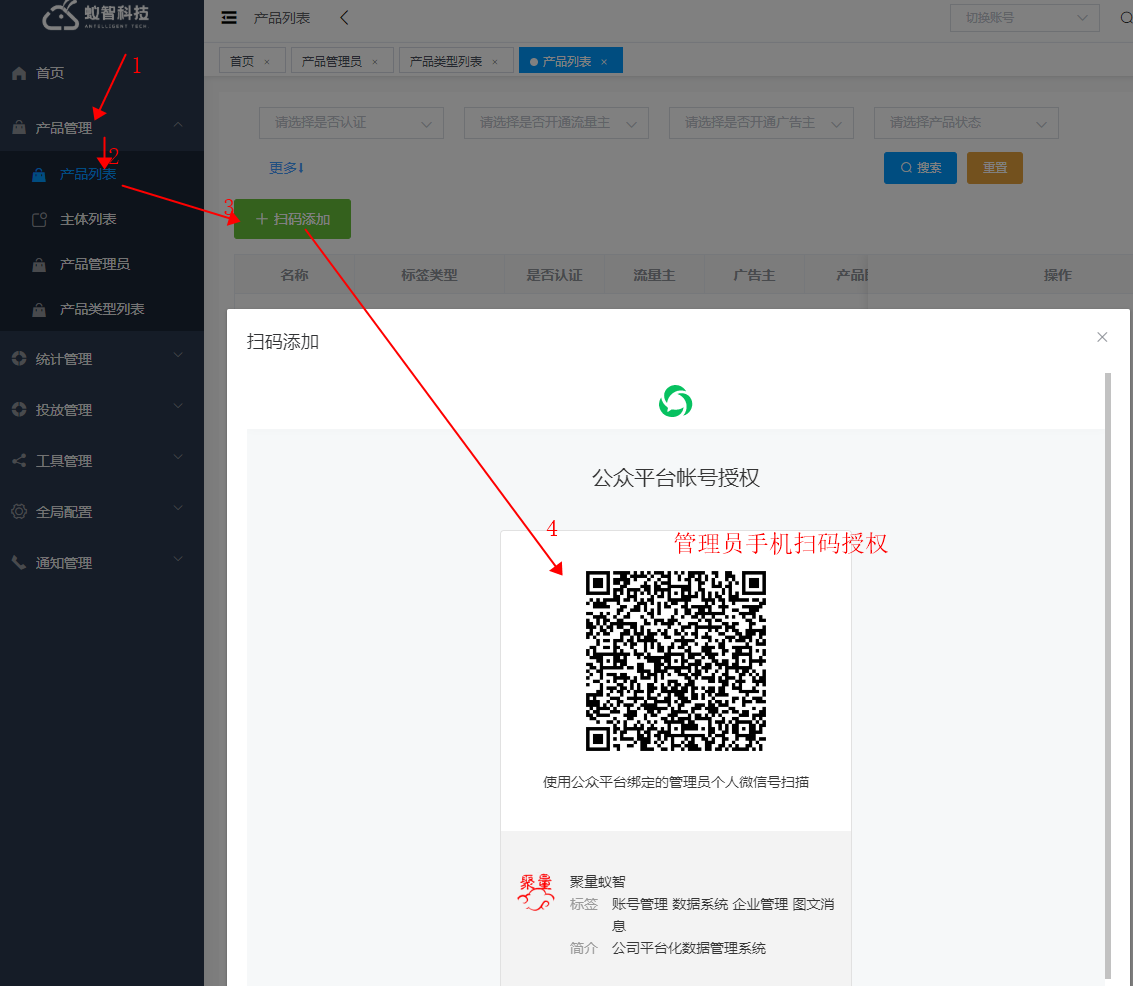
Task: Expand the 投放管理 menu
Action: 178,406
